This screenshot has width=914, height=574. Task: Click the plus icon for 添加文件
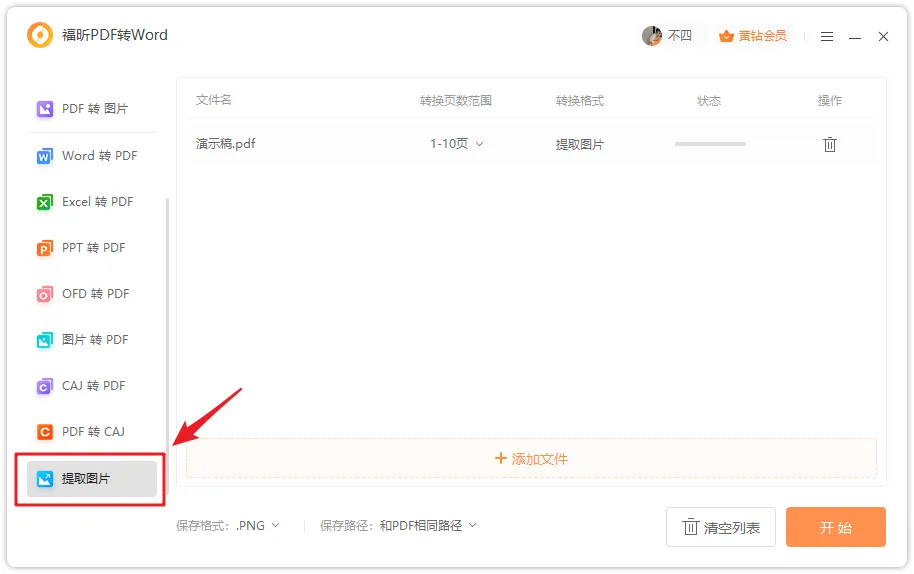click(x=500, y=459)
